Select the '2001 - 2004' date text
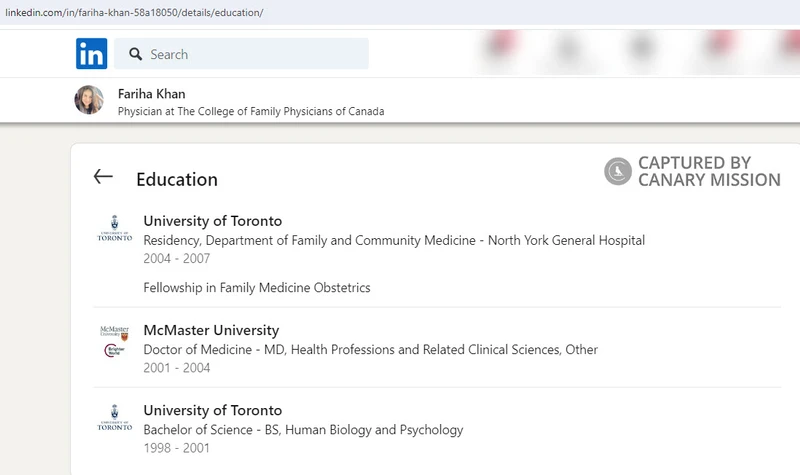 click(x=177, y=368)
